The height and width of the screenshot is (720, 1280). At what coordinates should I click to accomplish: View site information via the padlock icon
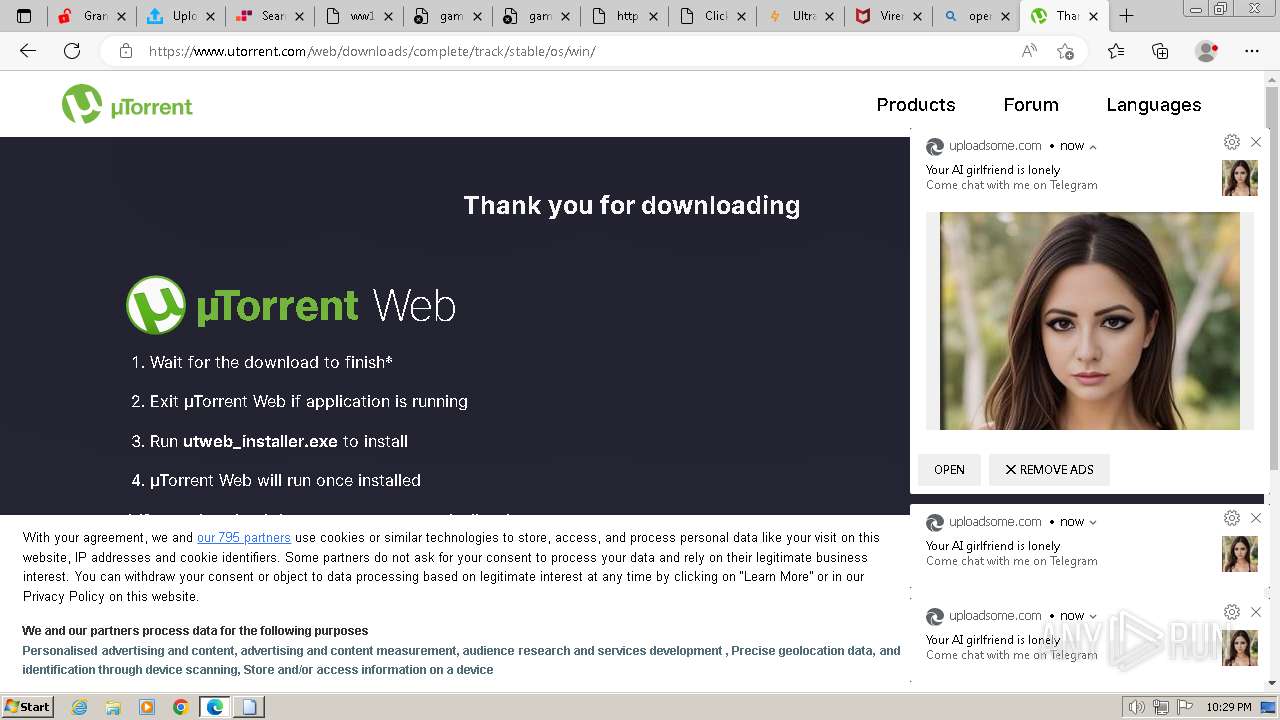point(126,51)
